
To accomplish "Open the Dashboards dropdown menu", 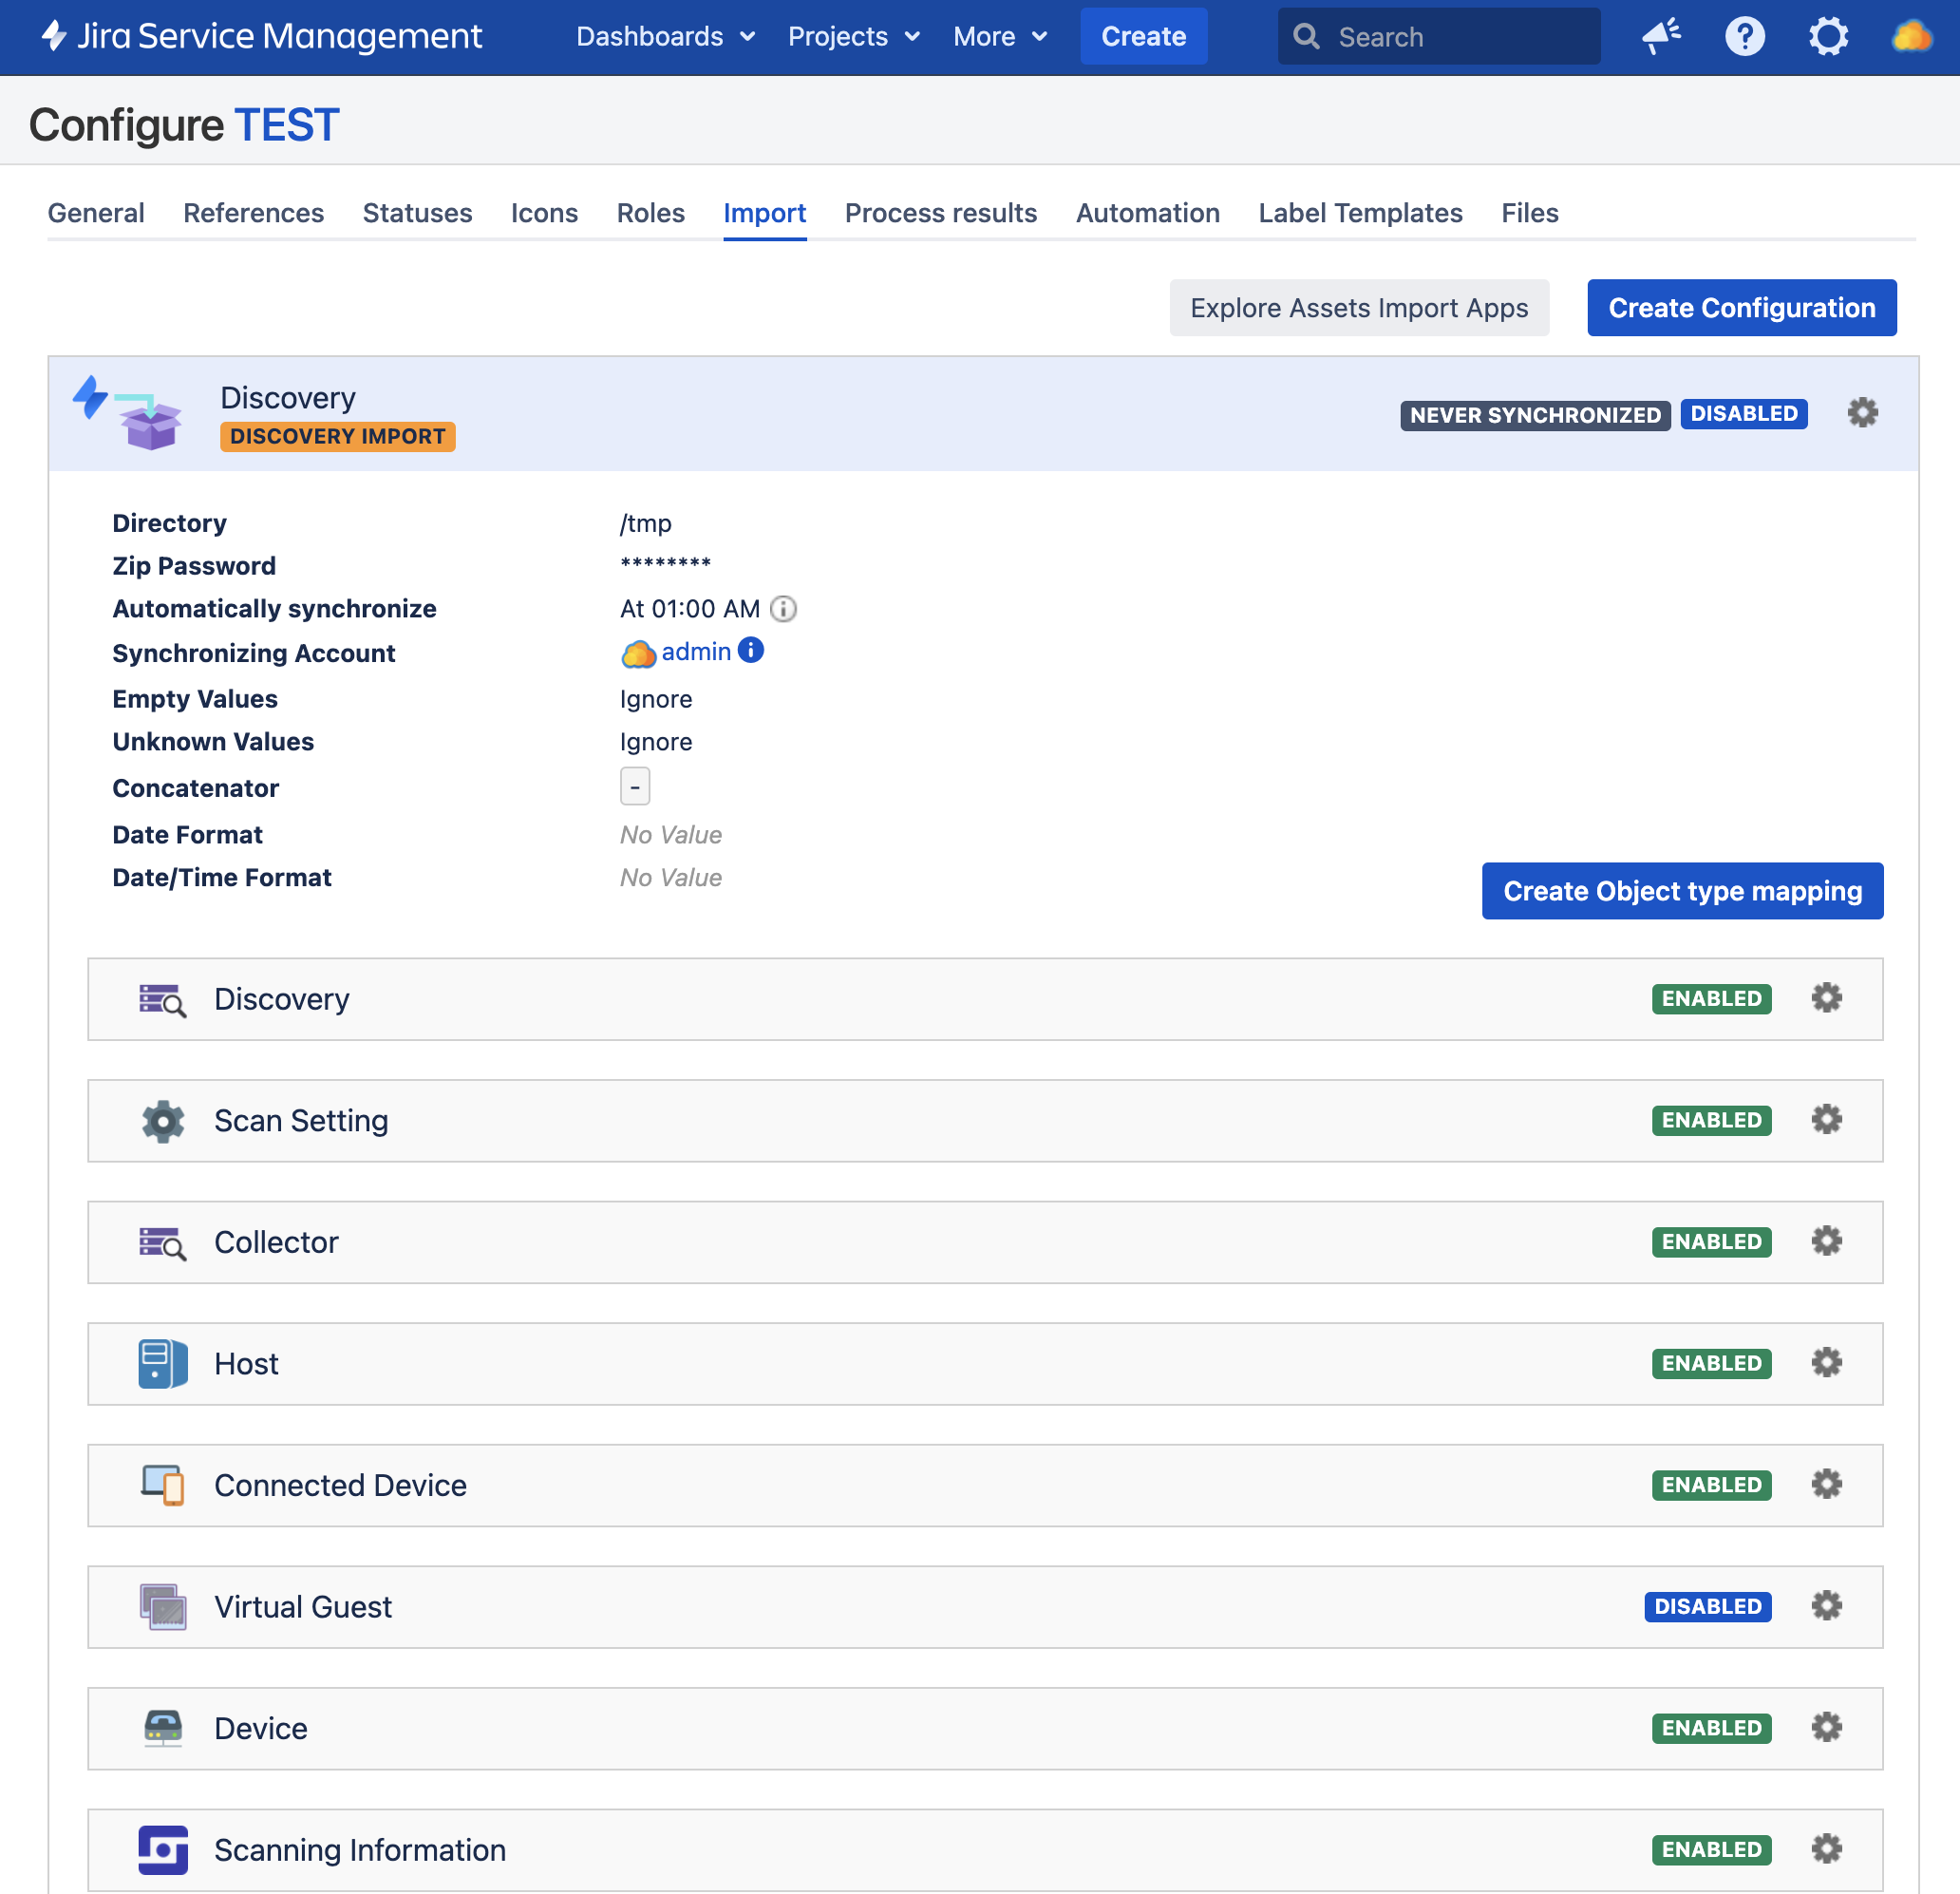I will [666, 37].
